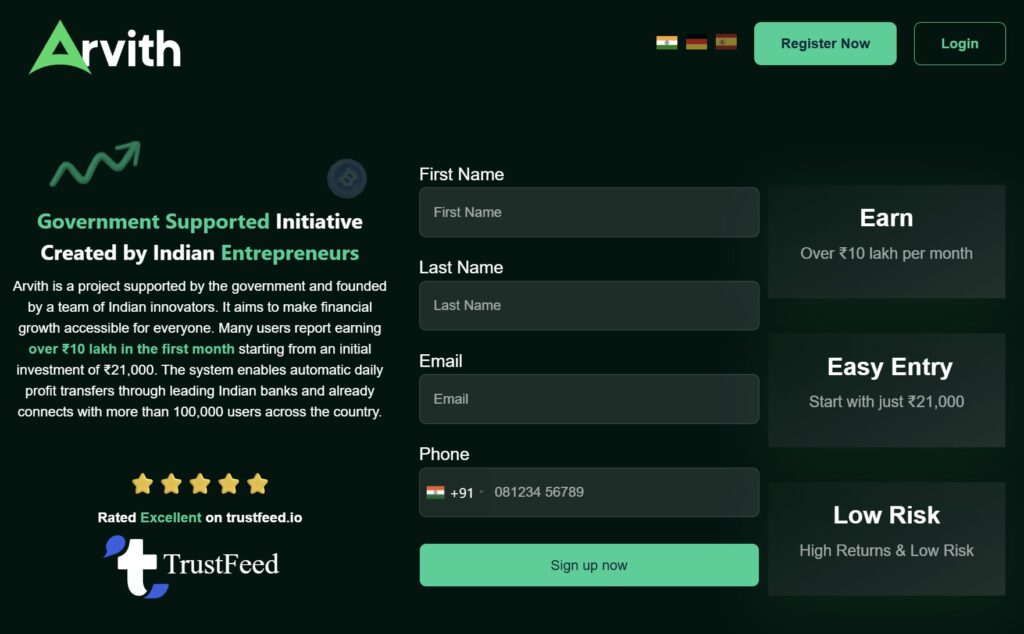Click the Bitcoin coin icon

[346, 178]
